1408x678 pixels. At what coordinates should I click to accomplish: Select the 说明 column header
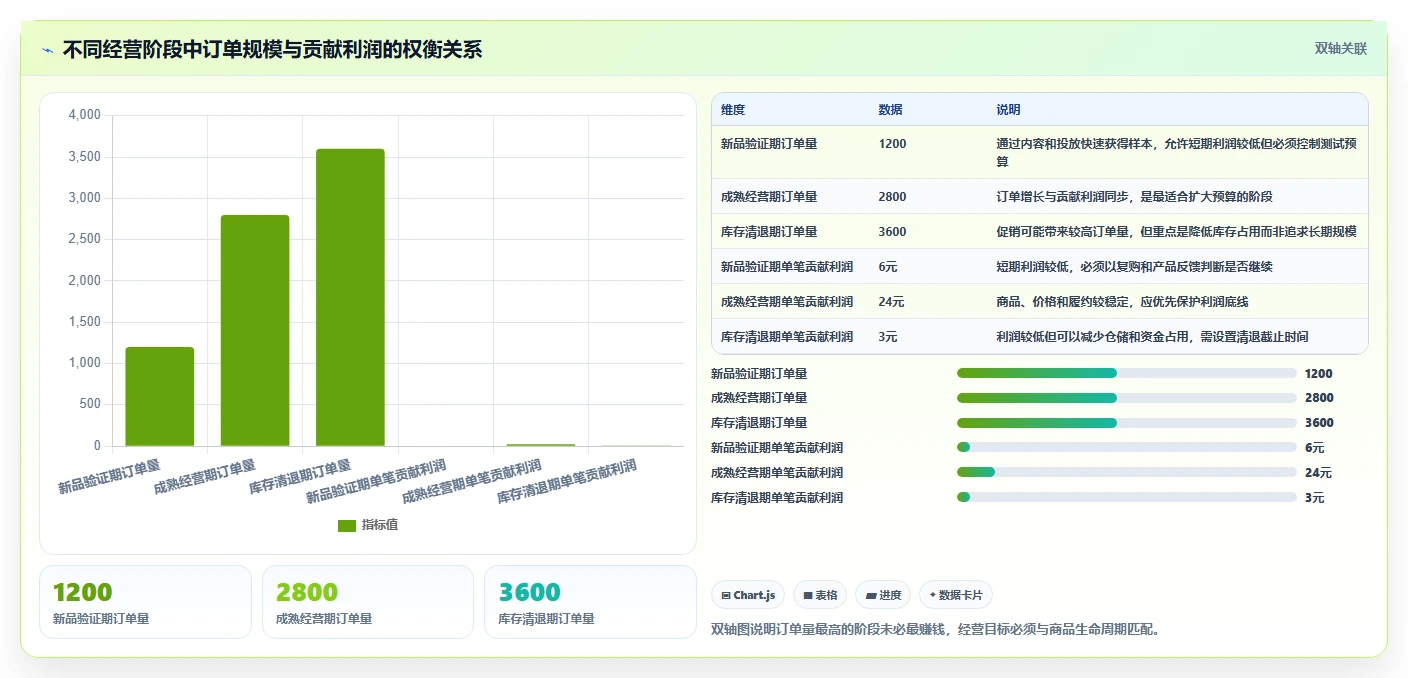click(1008, 110)
